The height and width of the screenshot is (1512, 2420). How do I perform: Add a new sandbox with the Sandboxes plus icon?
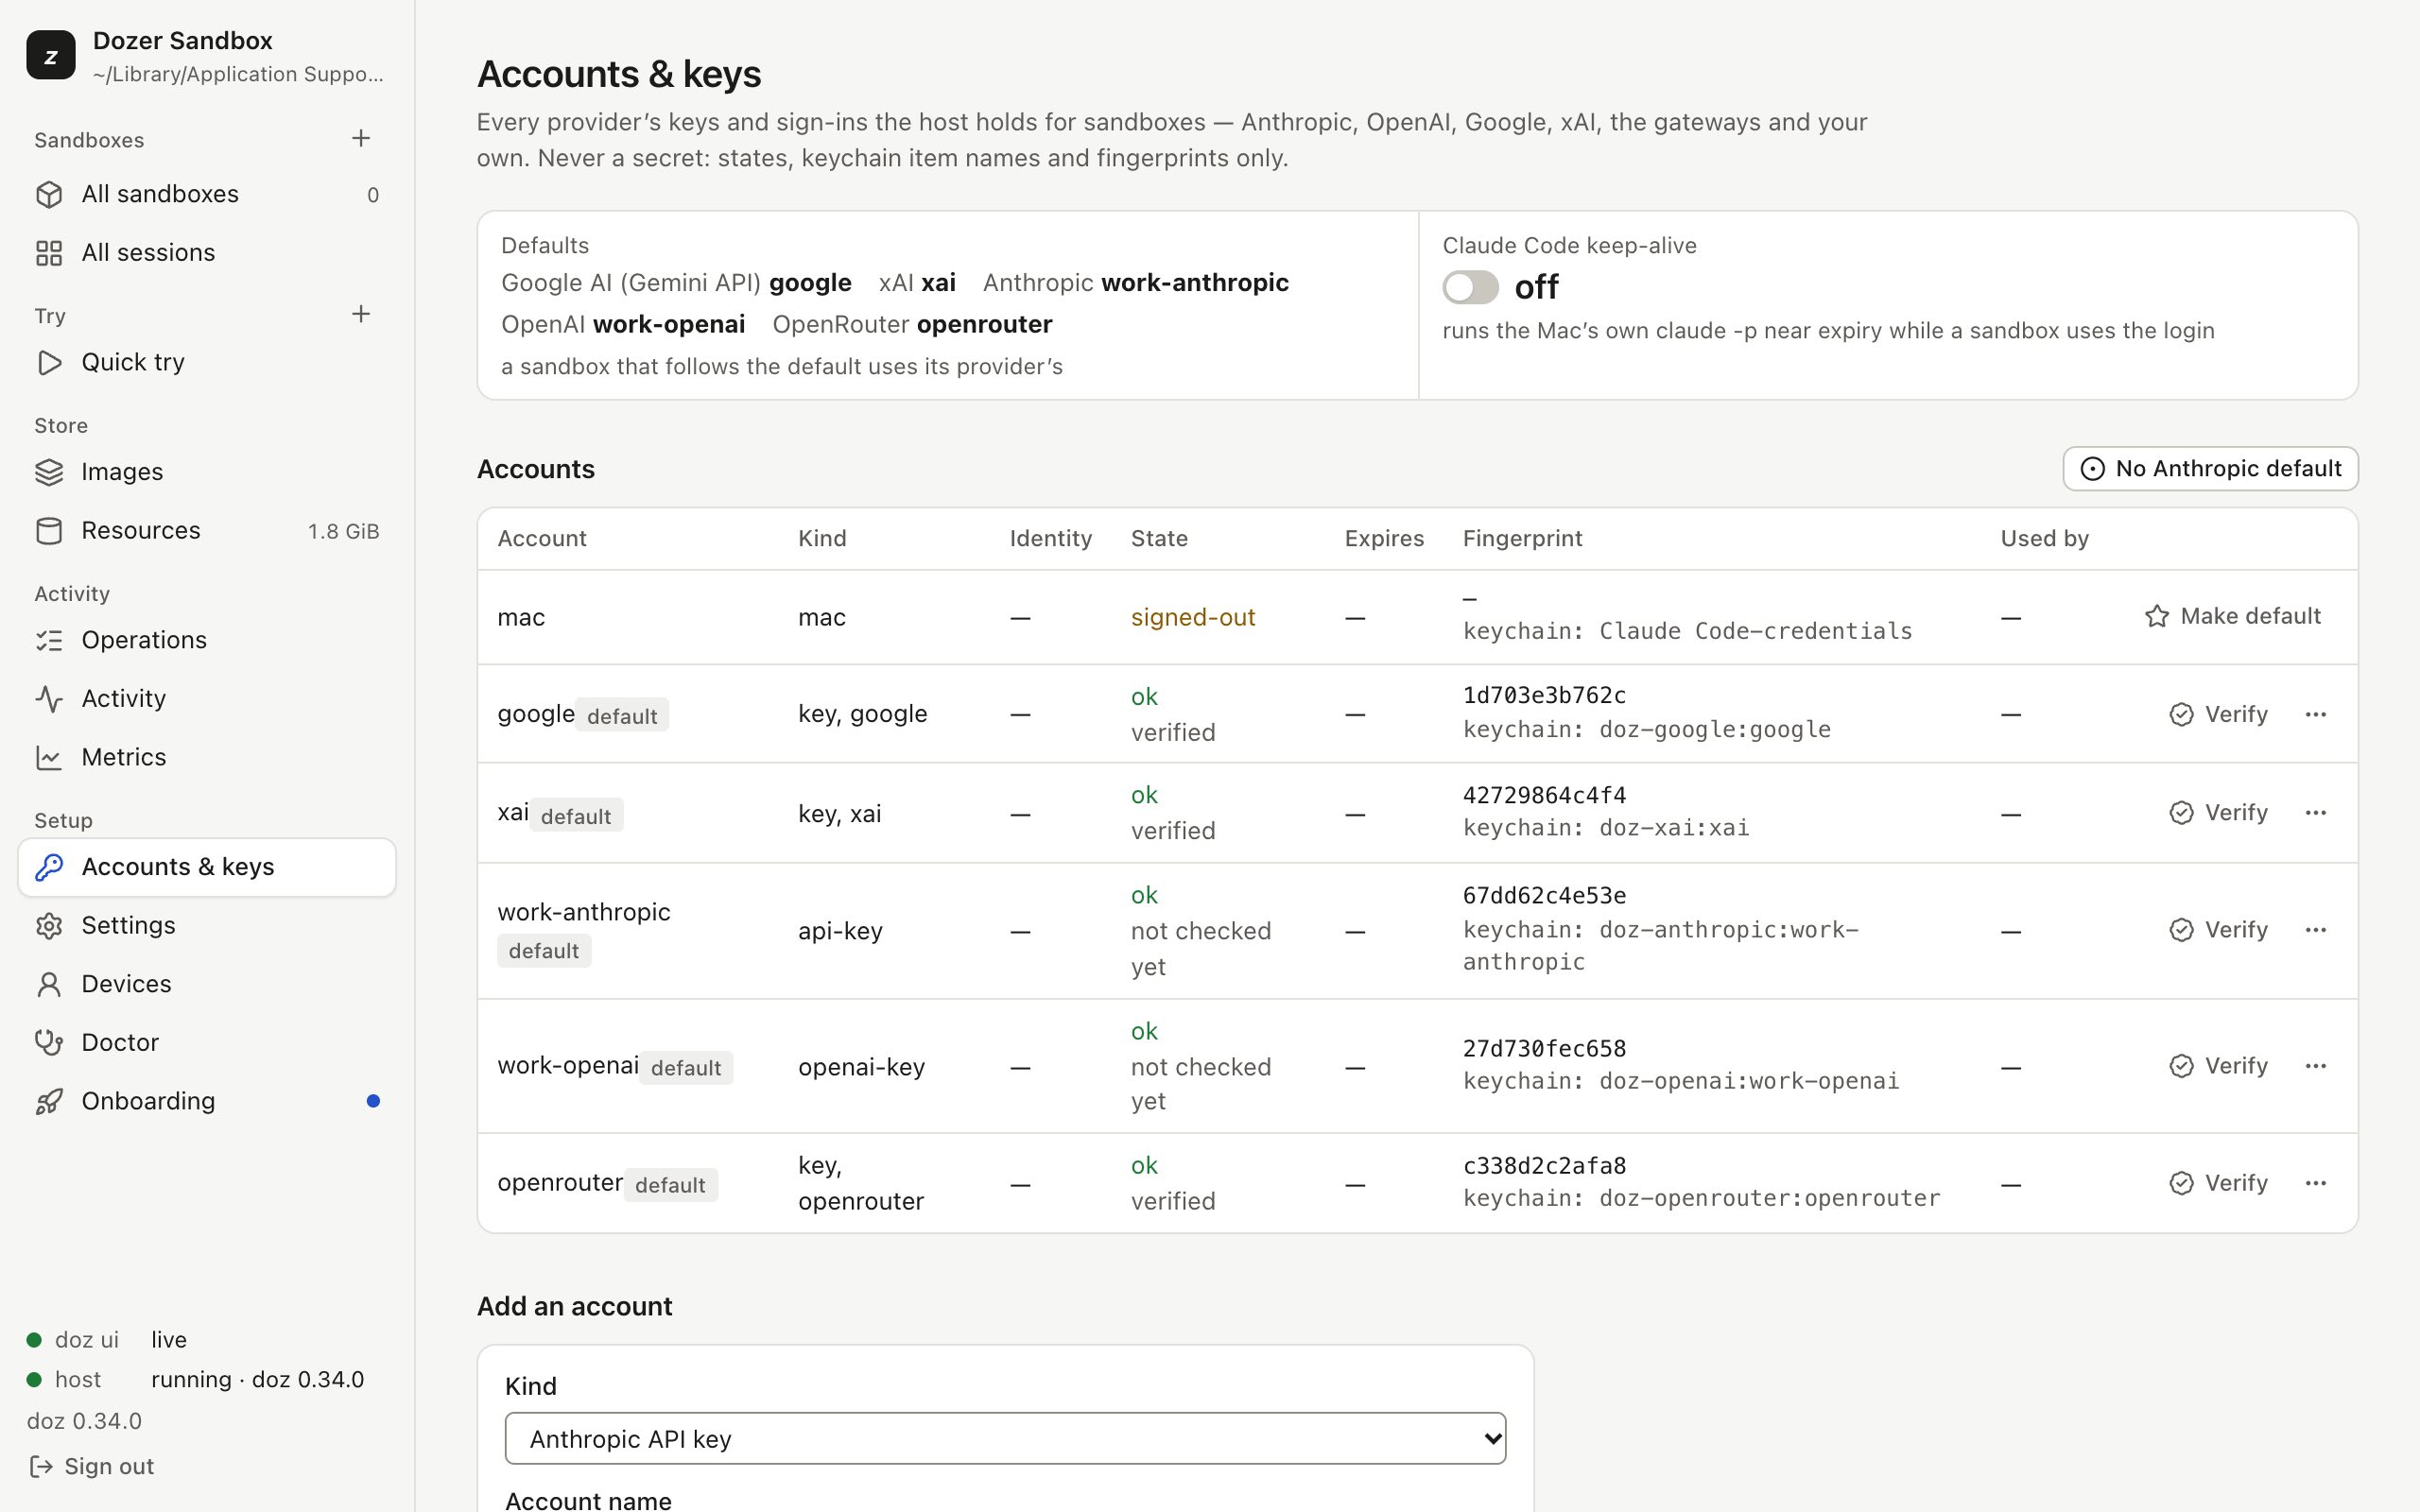click(x=361, y=138)
